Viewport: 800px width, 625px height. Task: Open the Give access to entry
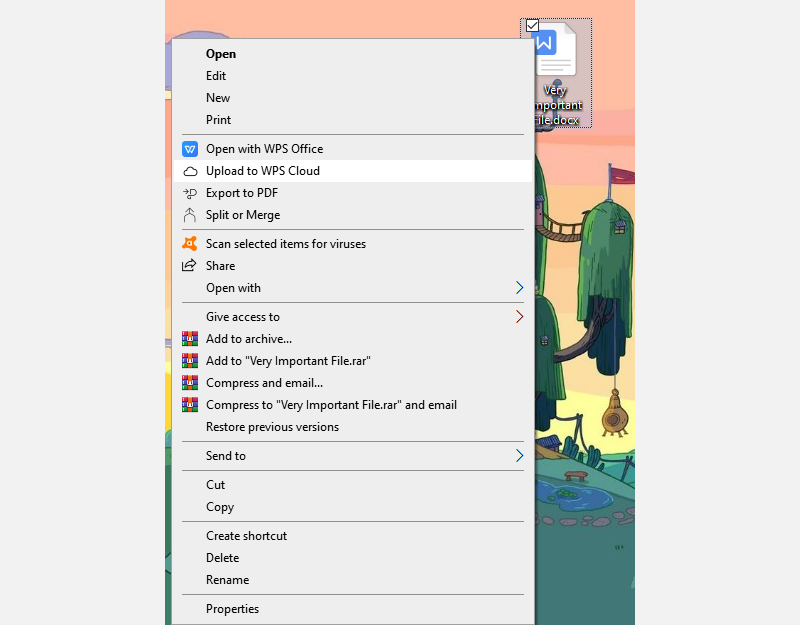353,317
